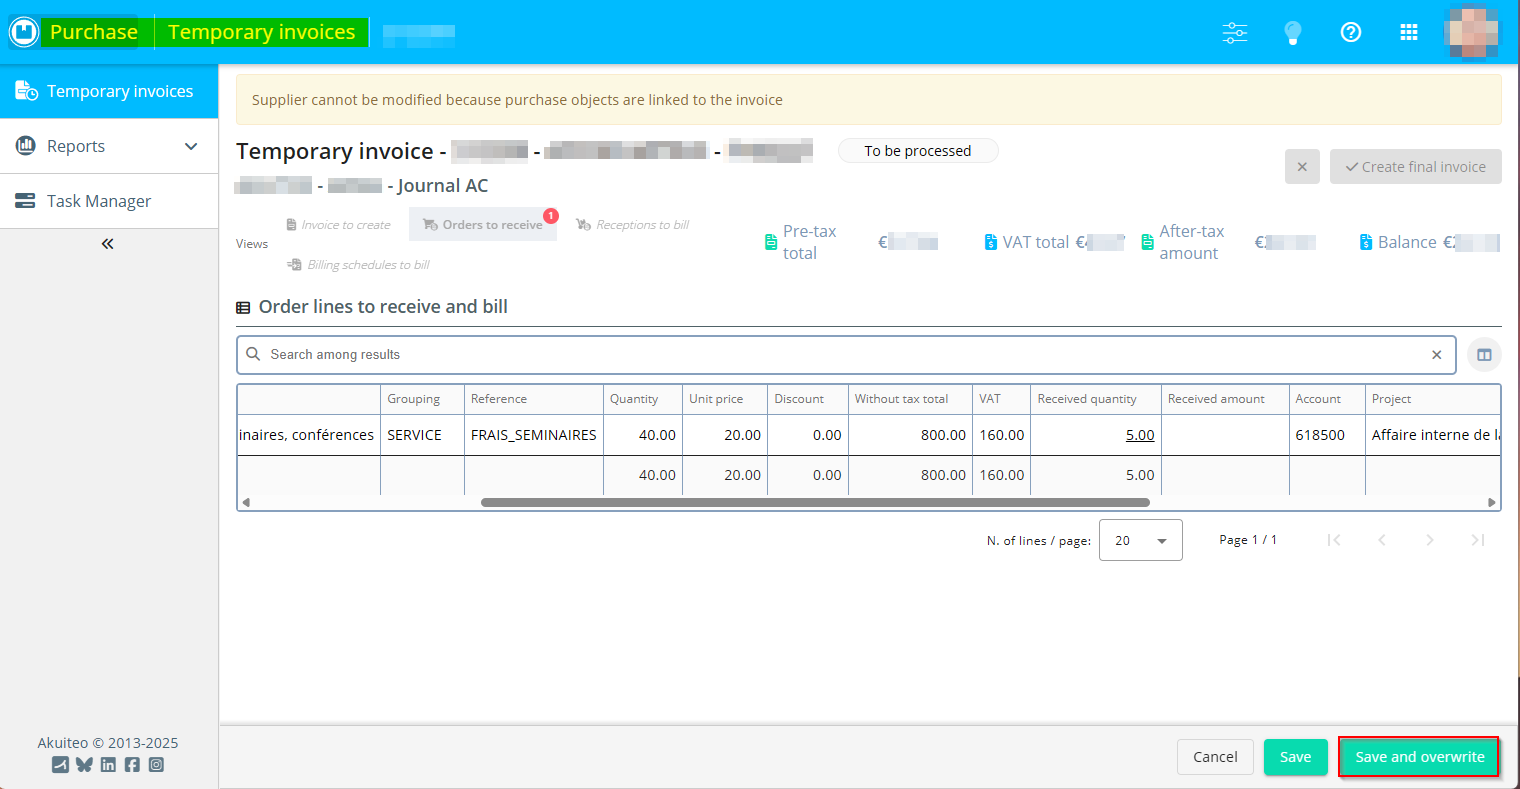
Task: Clear the search field with X icon
Action: pos(1437,355)
